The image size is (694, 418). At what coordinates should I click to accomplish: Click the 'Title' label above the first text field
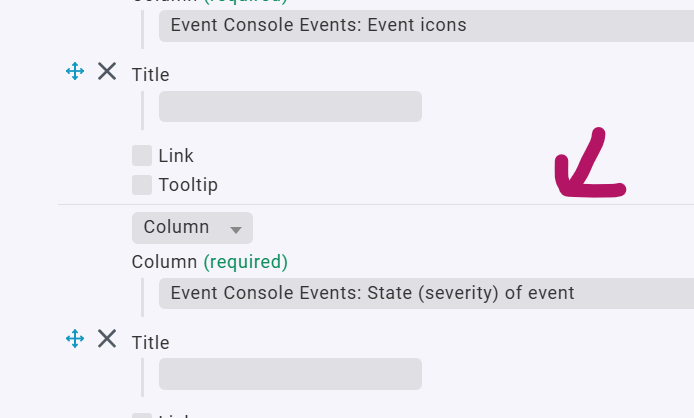pyautogui.click(x=150, y=75)
